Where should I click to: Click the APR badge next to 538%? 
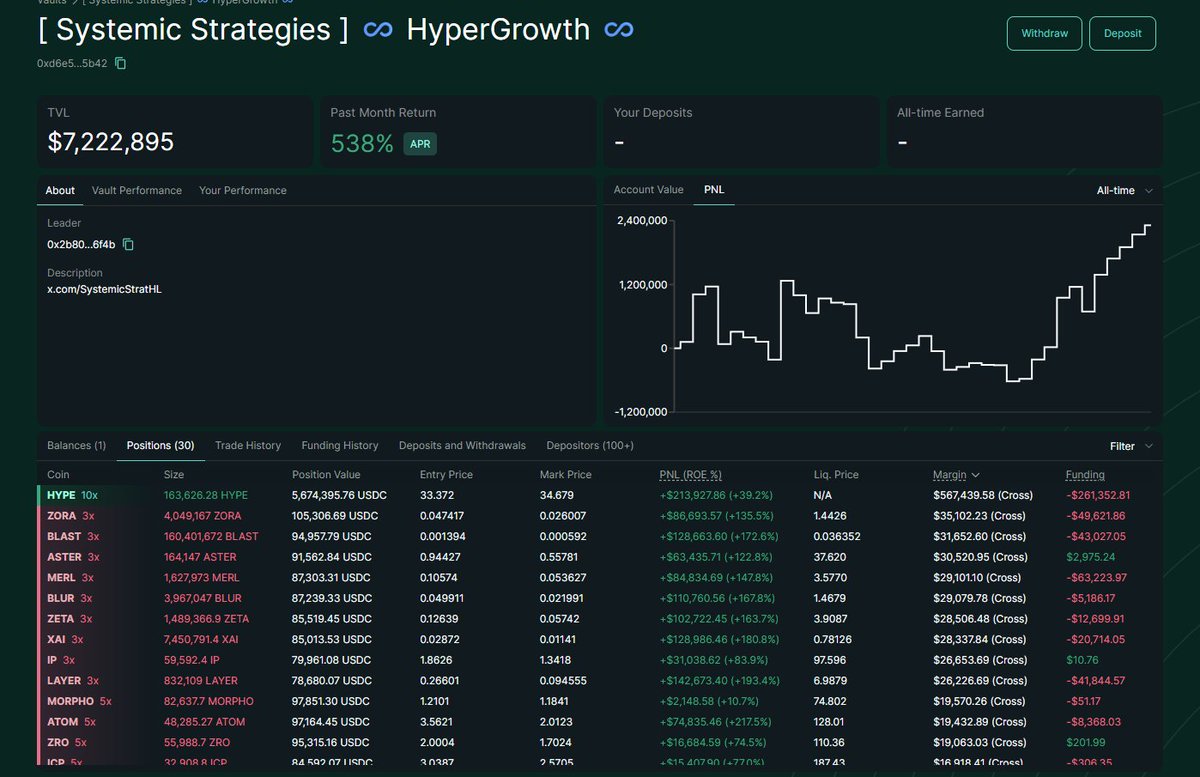coord(420,143)
